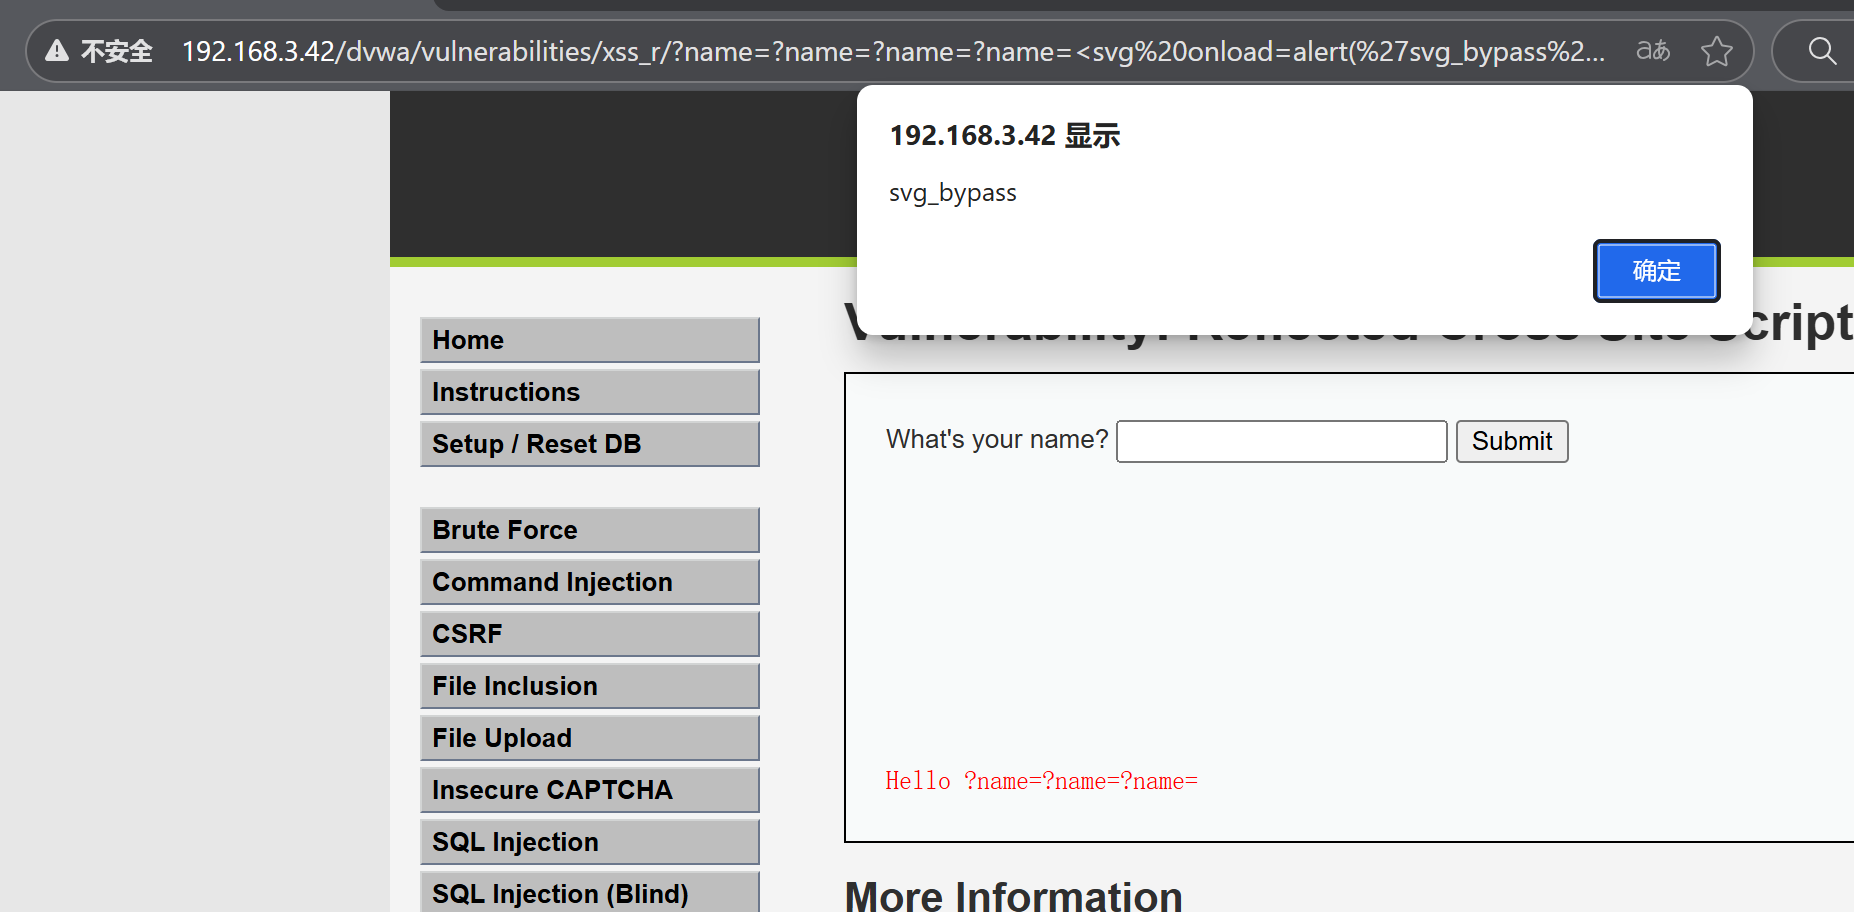Screen dimensions: 1854x912
Task: Focus the What's your name field
Action: coord(1282,441)
